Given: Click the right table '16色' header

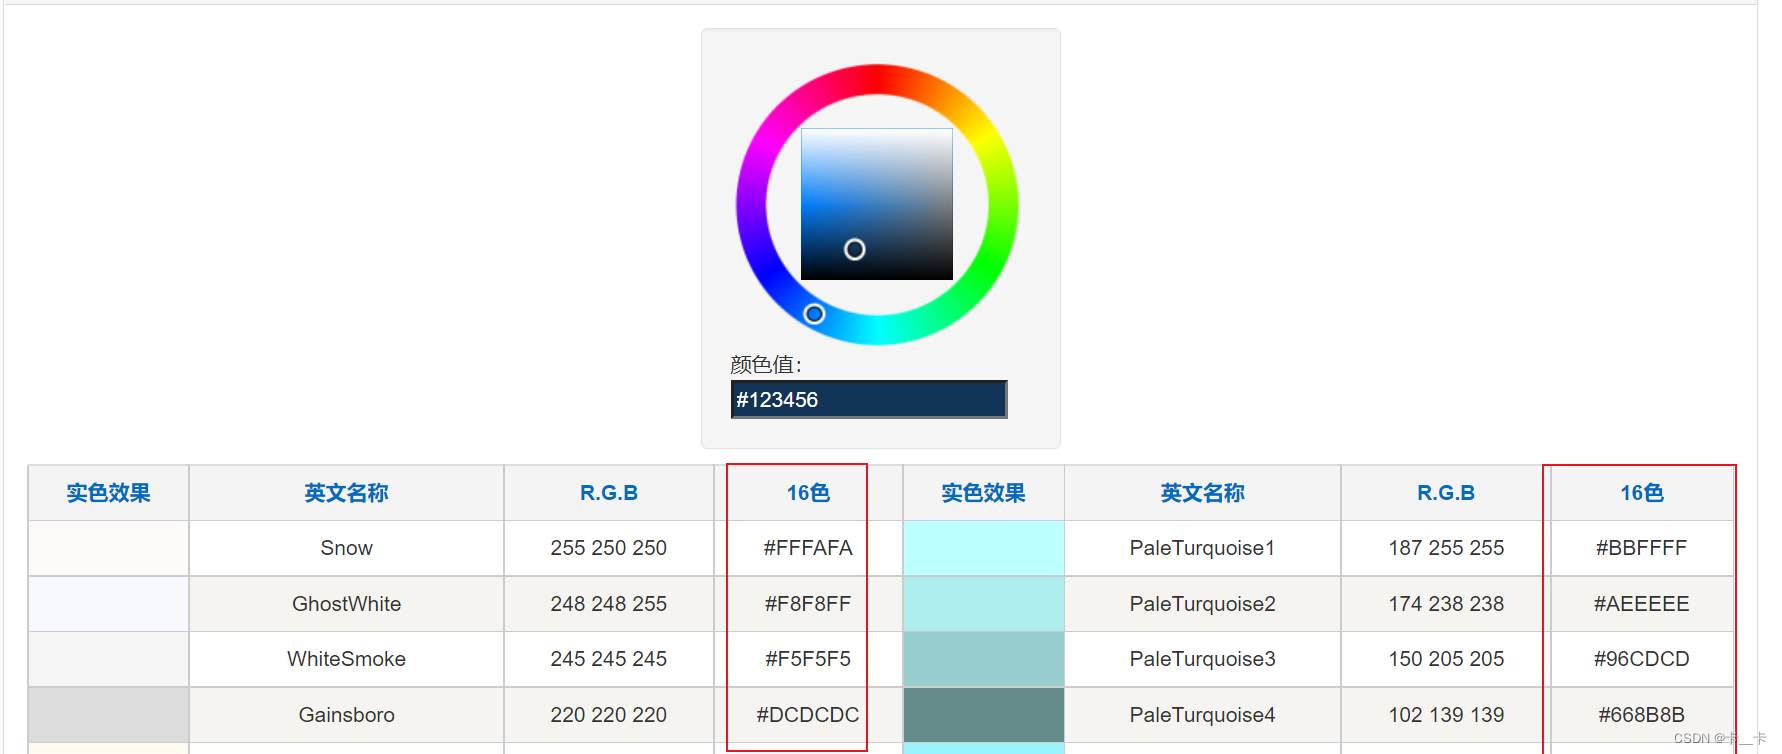Looking at the screenshot, I should [x=1641, y=493].
